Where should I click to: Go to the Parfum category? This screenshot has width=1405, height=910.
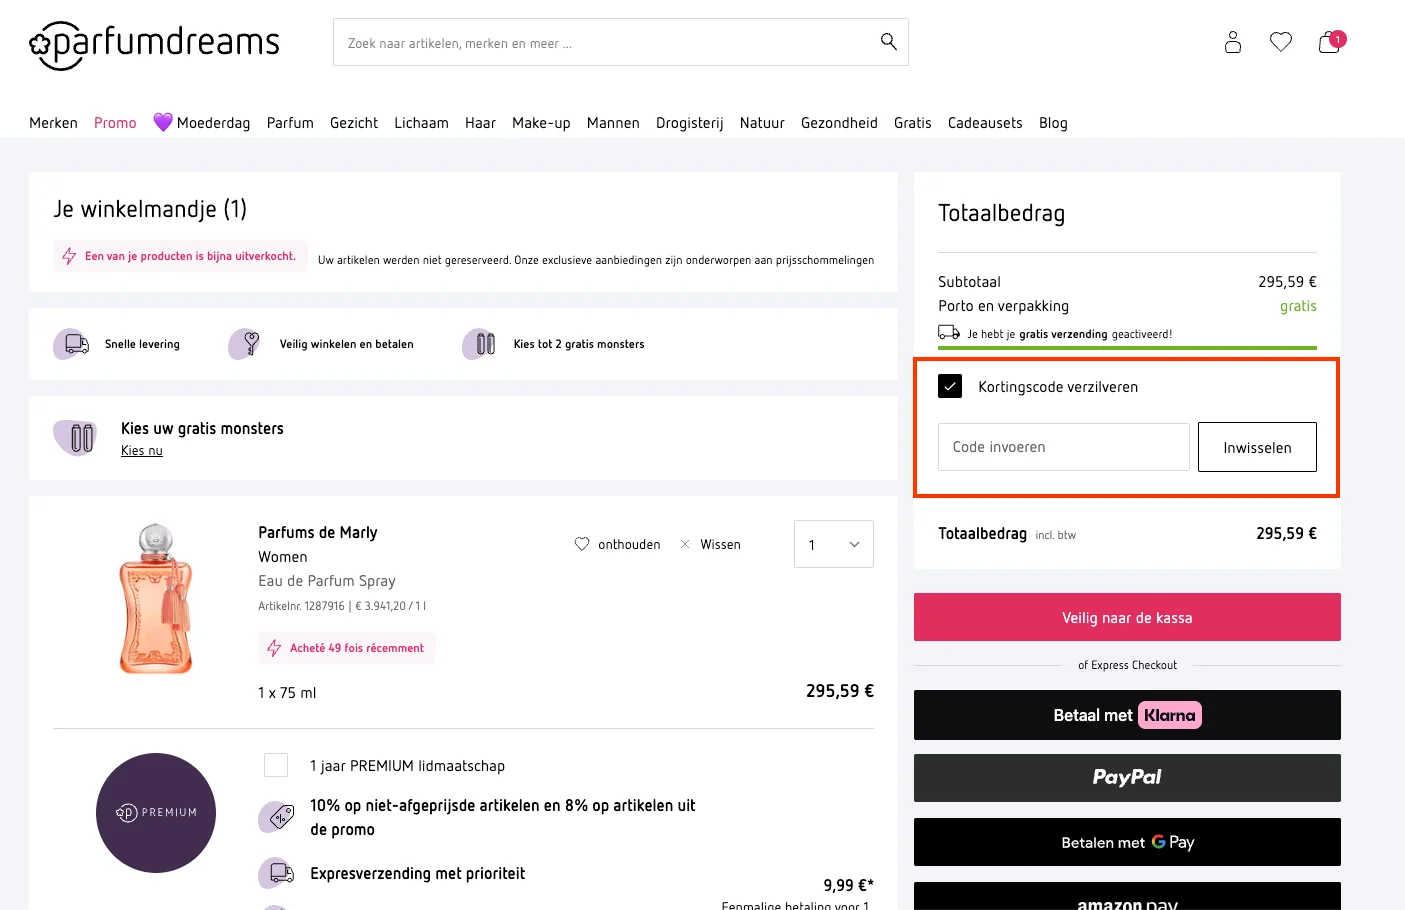click(290, 123)
